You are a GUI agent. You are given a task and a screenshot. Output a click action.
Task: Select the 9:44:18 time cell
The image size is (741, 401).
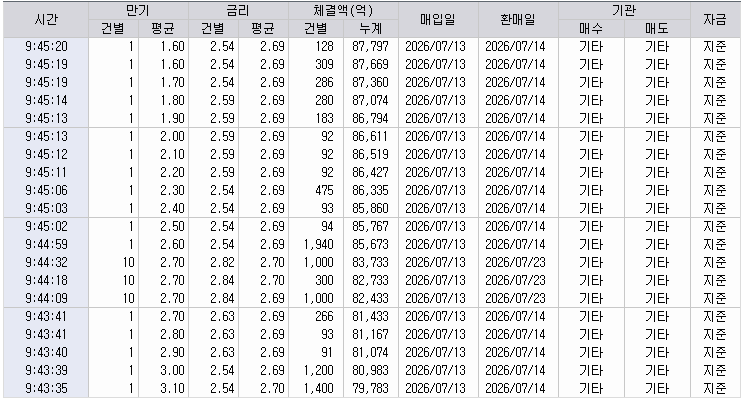[x=46, y=280]
